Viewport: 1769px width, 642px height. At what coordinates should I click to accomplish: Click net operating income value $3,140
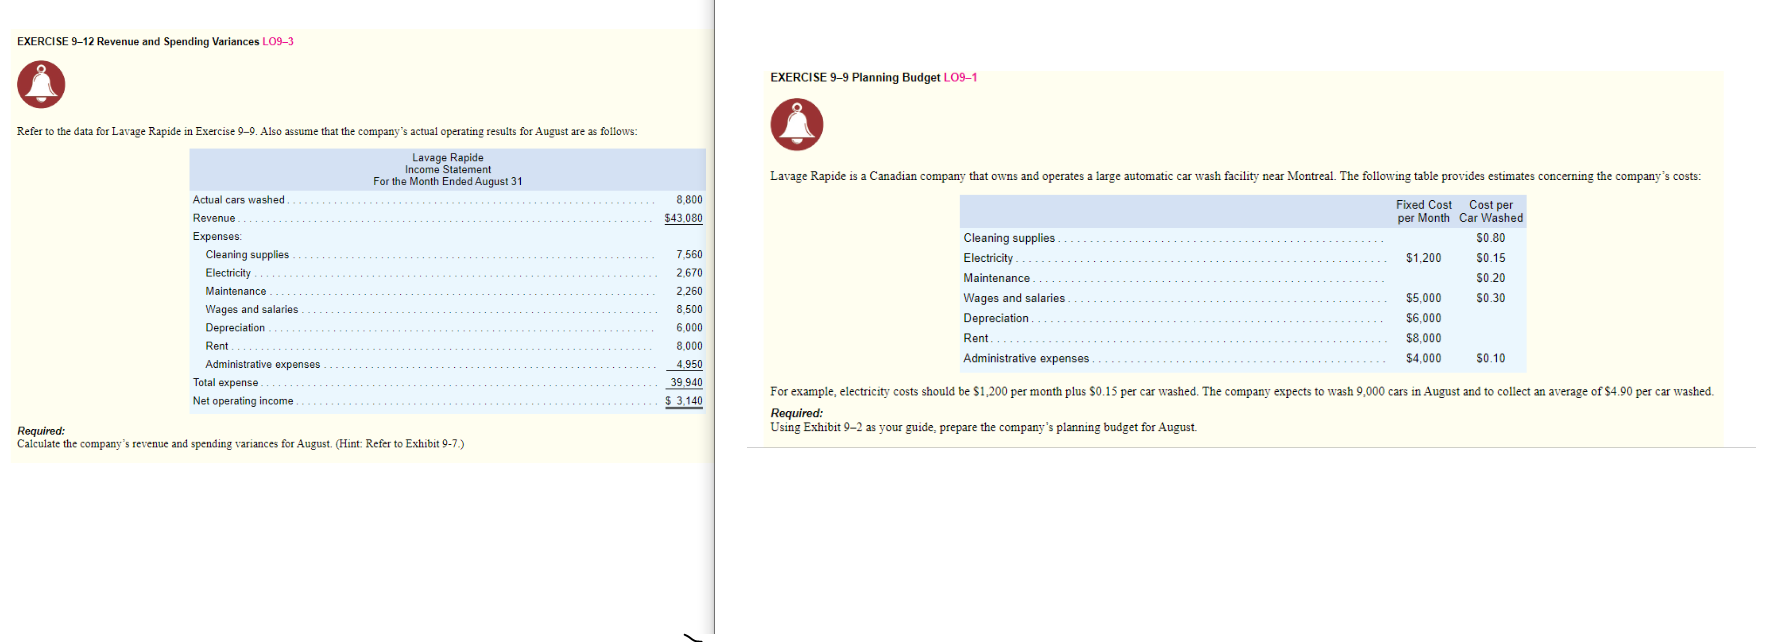click(x=684, y=401)
